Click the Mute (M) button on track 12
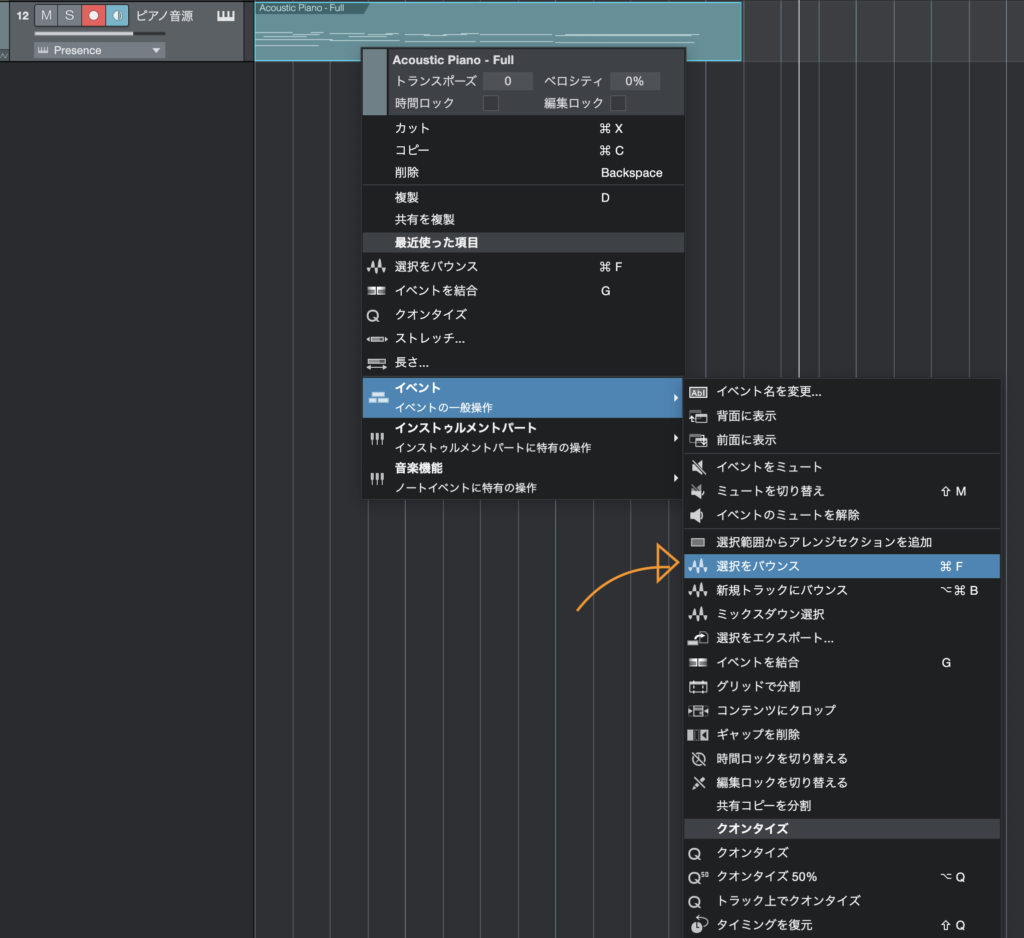The height and width of the screenshot is (938, 1024). (46, 15)
